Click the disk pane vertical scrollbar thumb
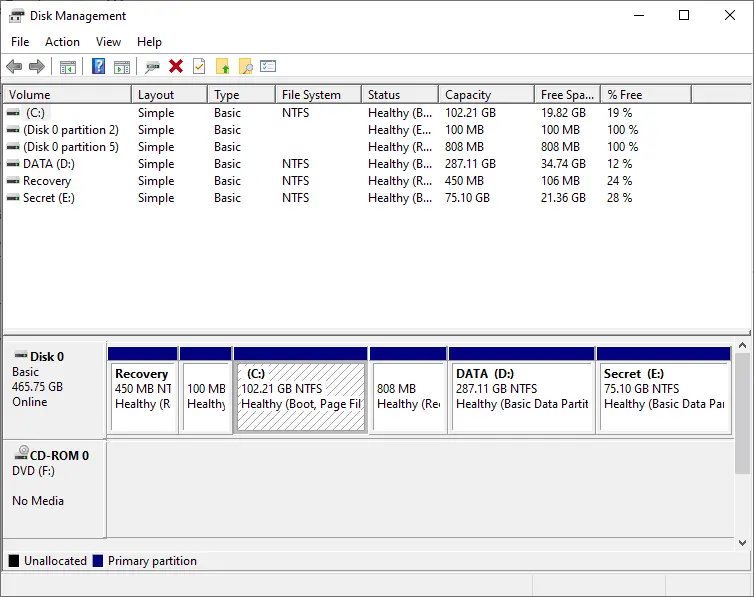The height and width of the screenshot is (597, 754). 742,413
